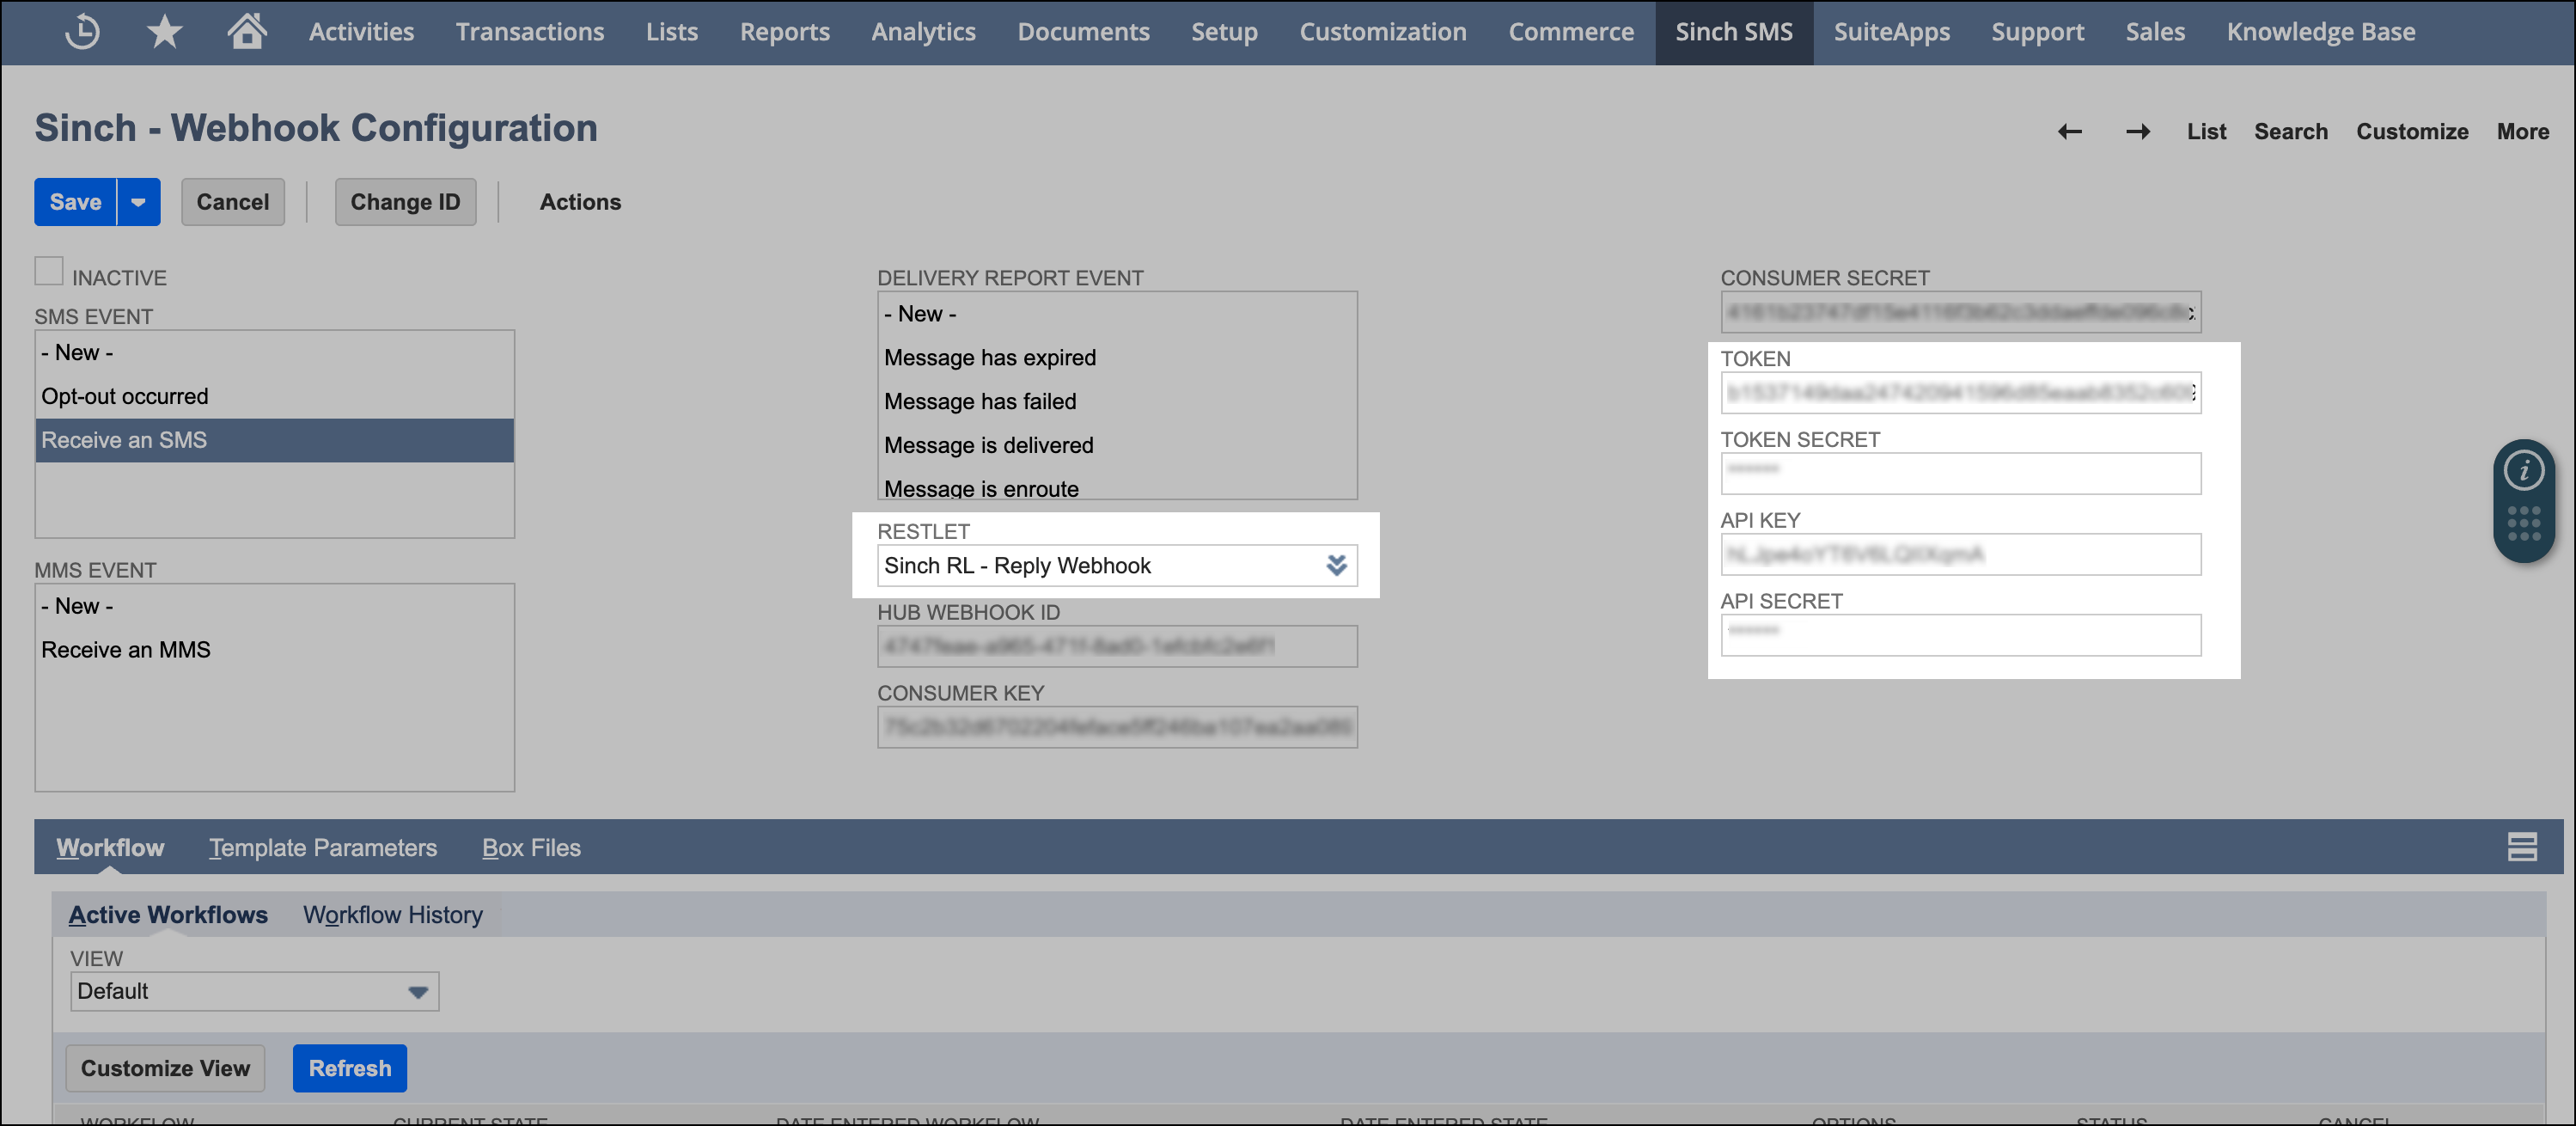The width and height of the screenshot is (2576, 1126).
Task: Click the Refresh button
Action: (350, 1068)
